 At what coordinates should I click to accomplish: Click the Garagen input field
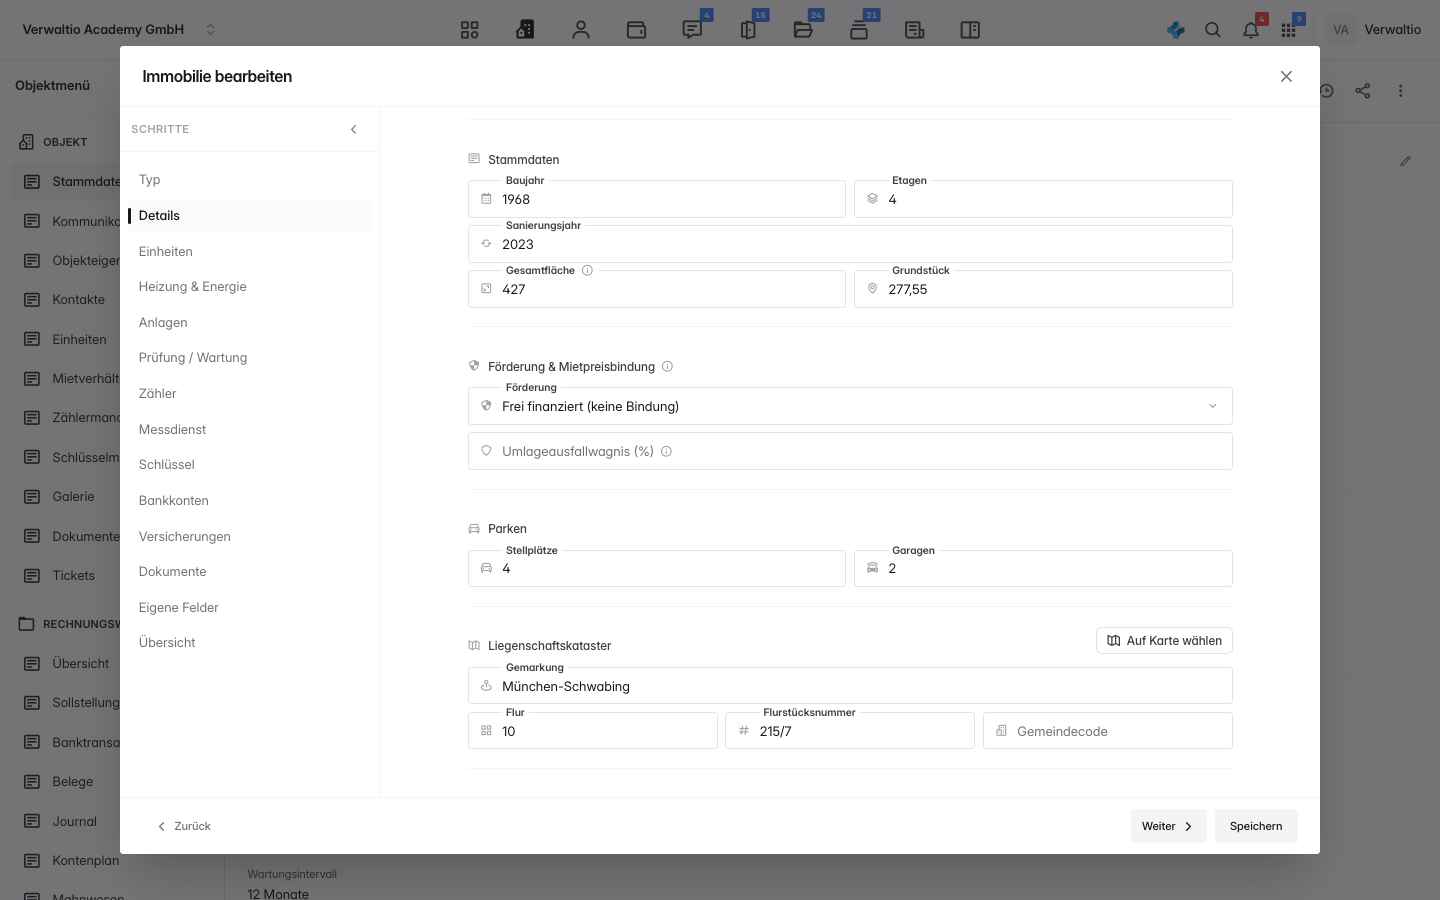tap(1043, 568)
